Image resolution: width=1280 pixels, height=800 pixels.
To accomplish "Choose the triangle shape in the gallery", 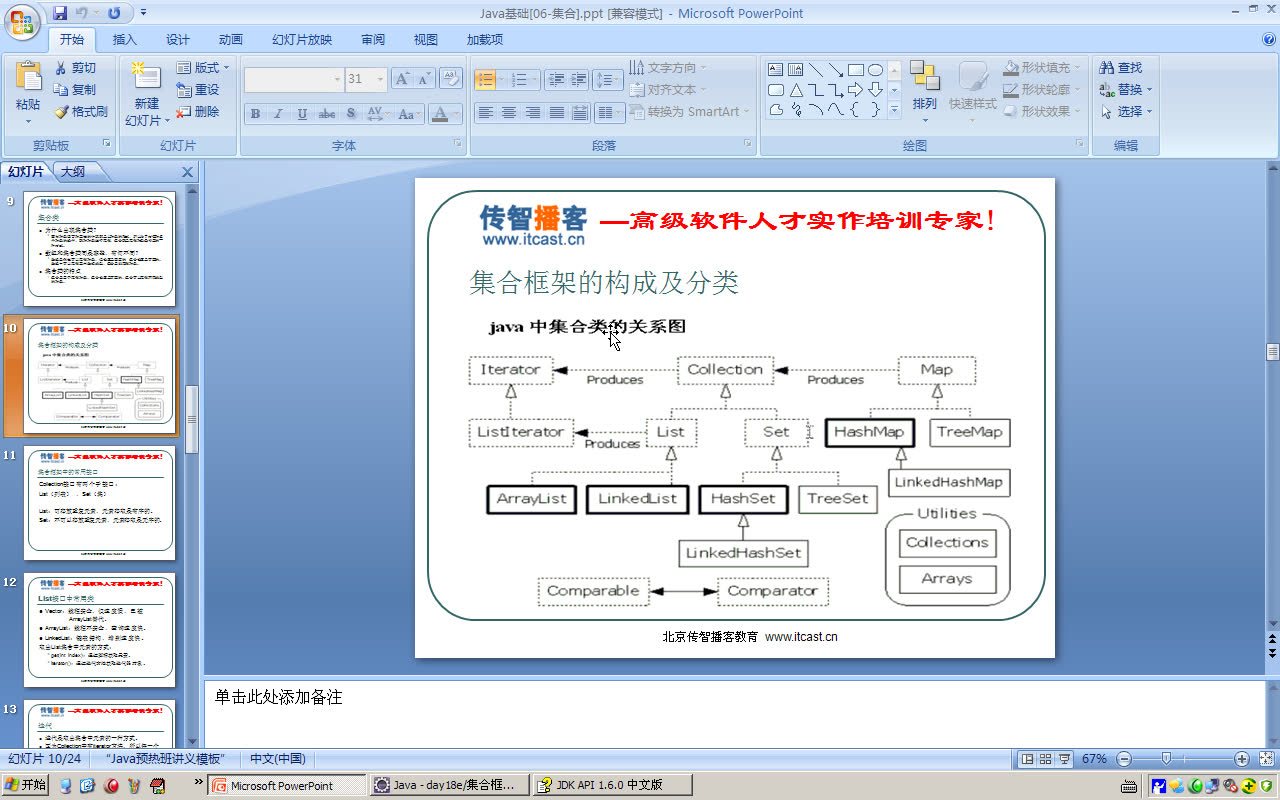I will (x=796, y=90).
